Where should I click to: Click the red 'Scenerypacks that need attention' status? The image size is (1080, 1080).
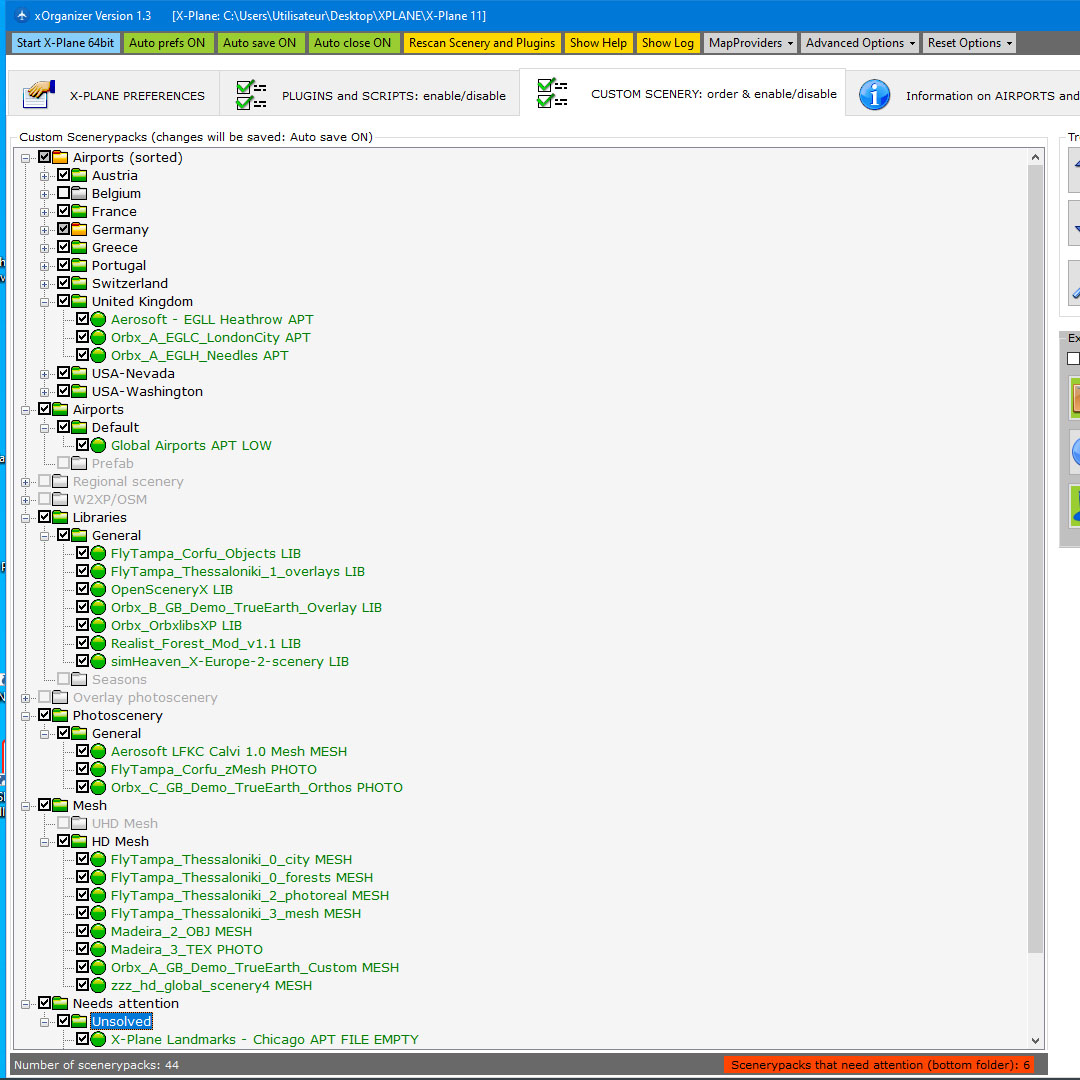880,1065
